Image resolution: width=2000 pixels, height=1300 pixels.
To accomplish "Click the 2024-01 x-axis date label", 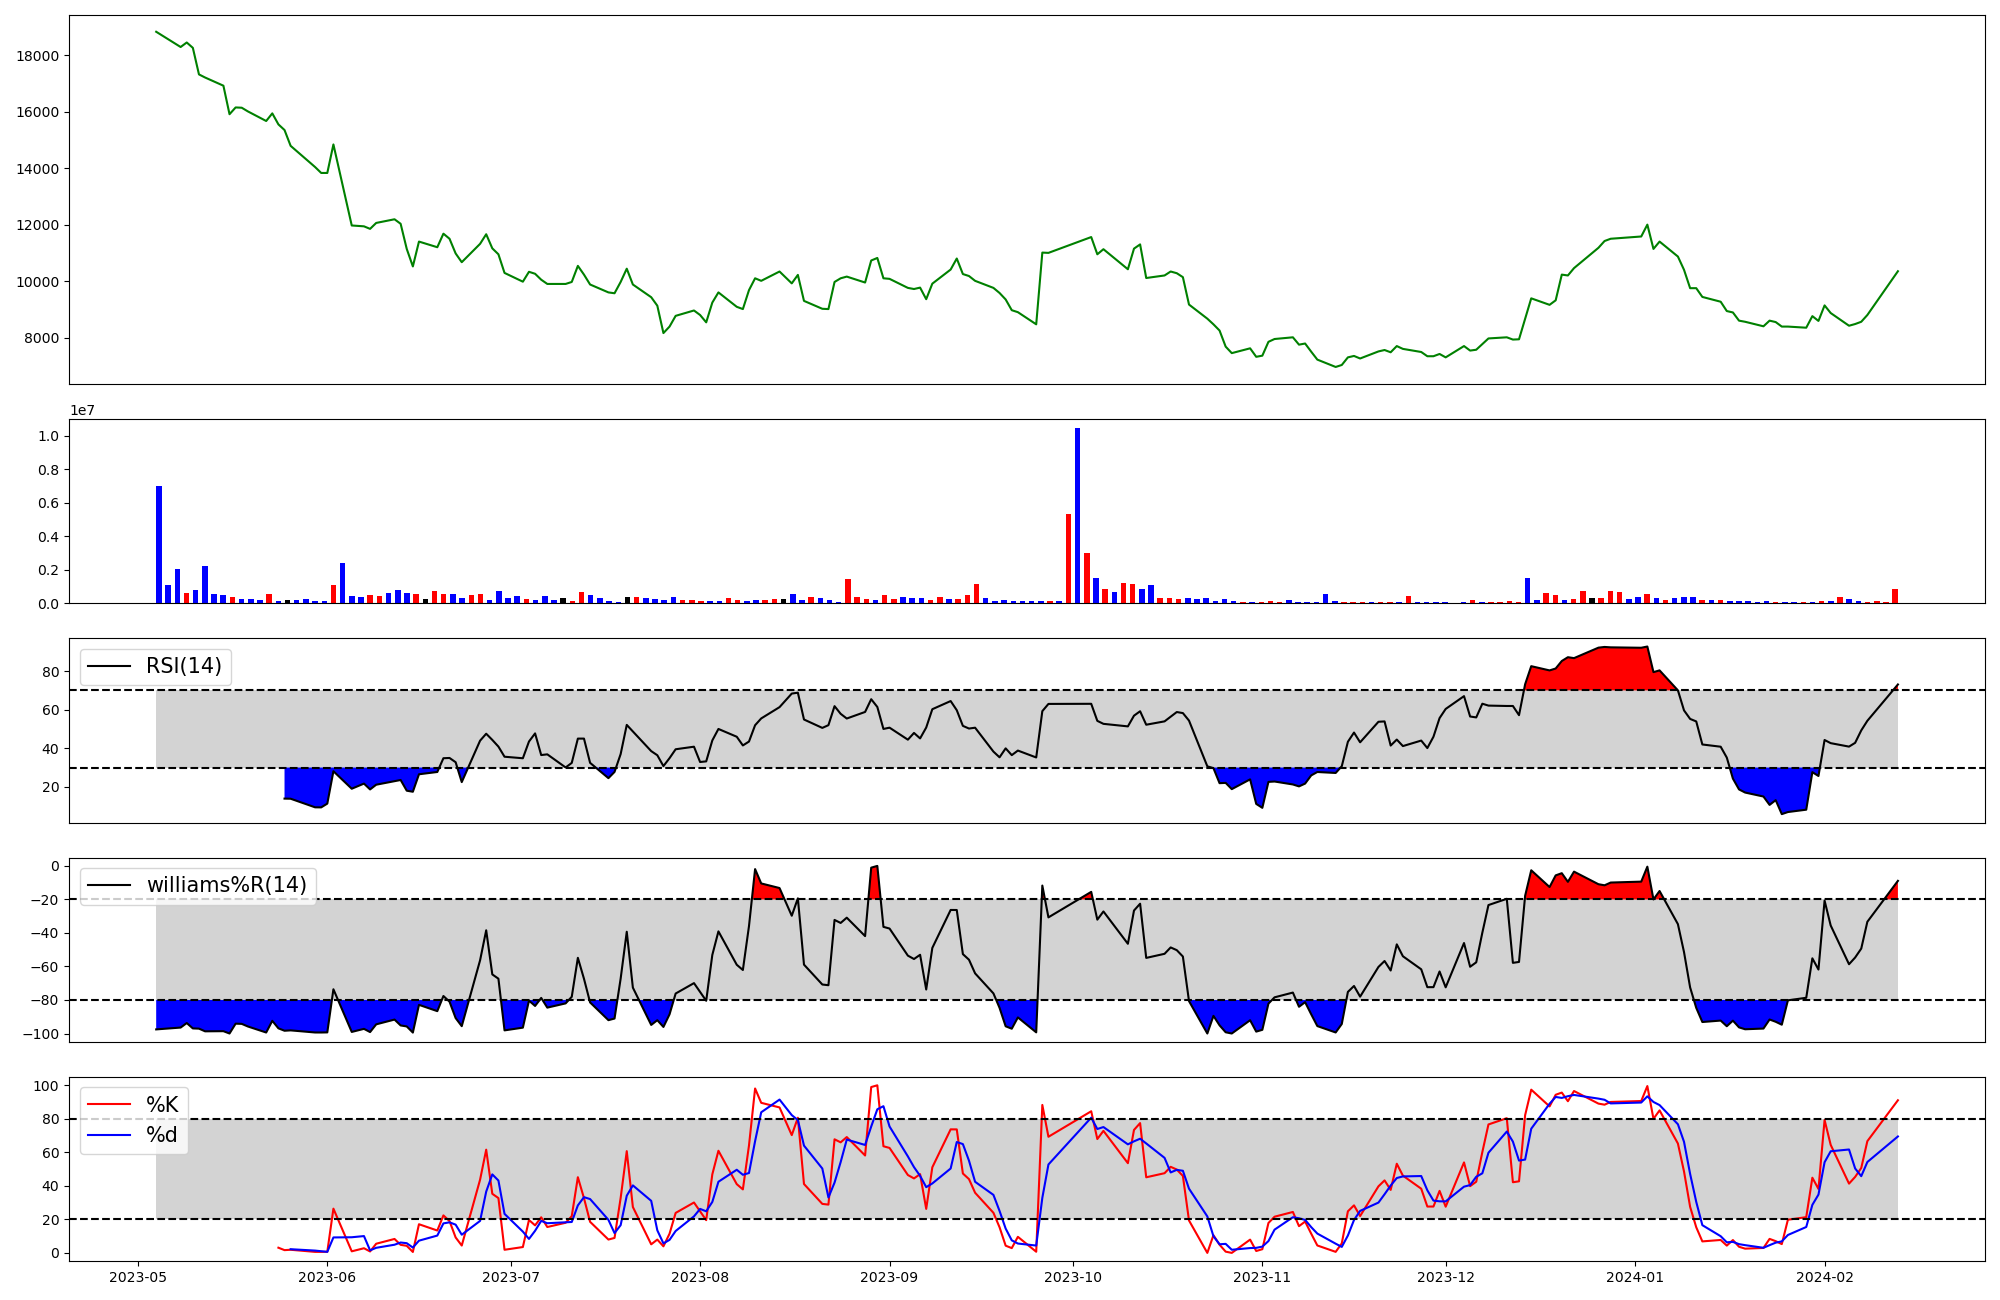I will [1635, 1277].
